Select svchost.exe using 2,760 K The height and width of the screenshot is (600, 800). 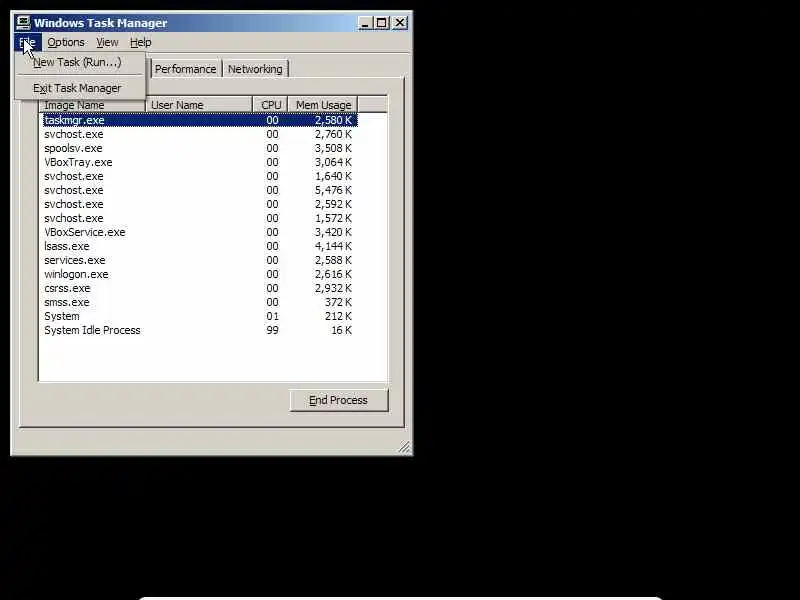[200, 134]
